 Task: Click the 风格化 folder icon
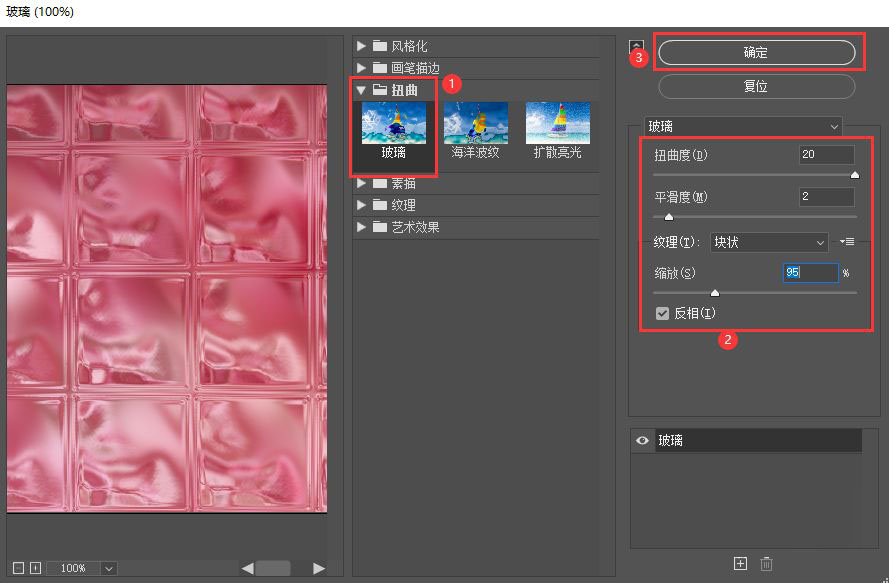380,45
